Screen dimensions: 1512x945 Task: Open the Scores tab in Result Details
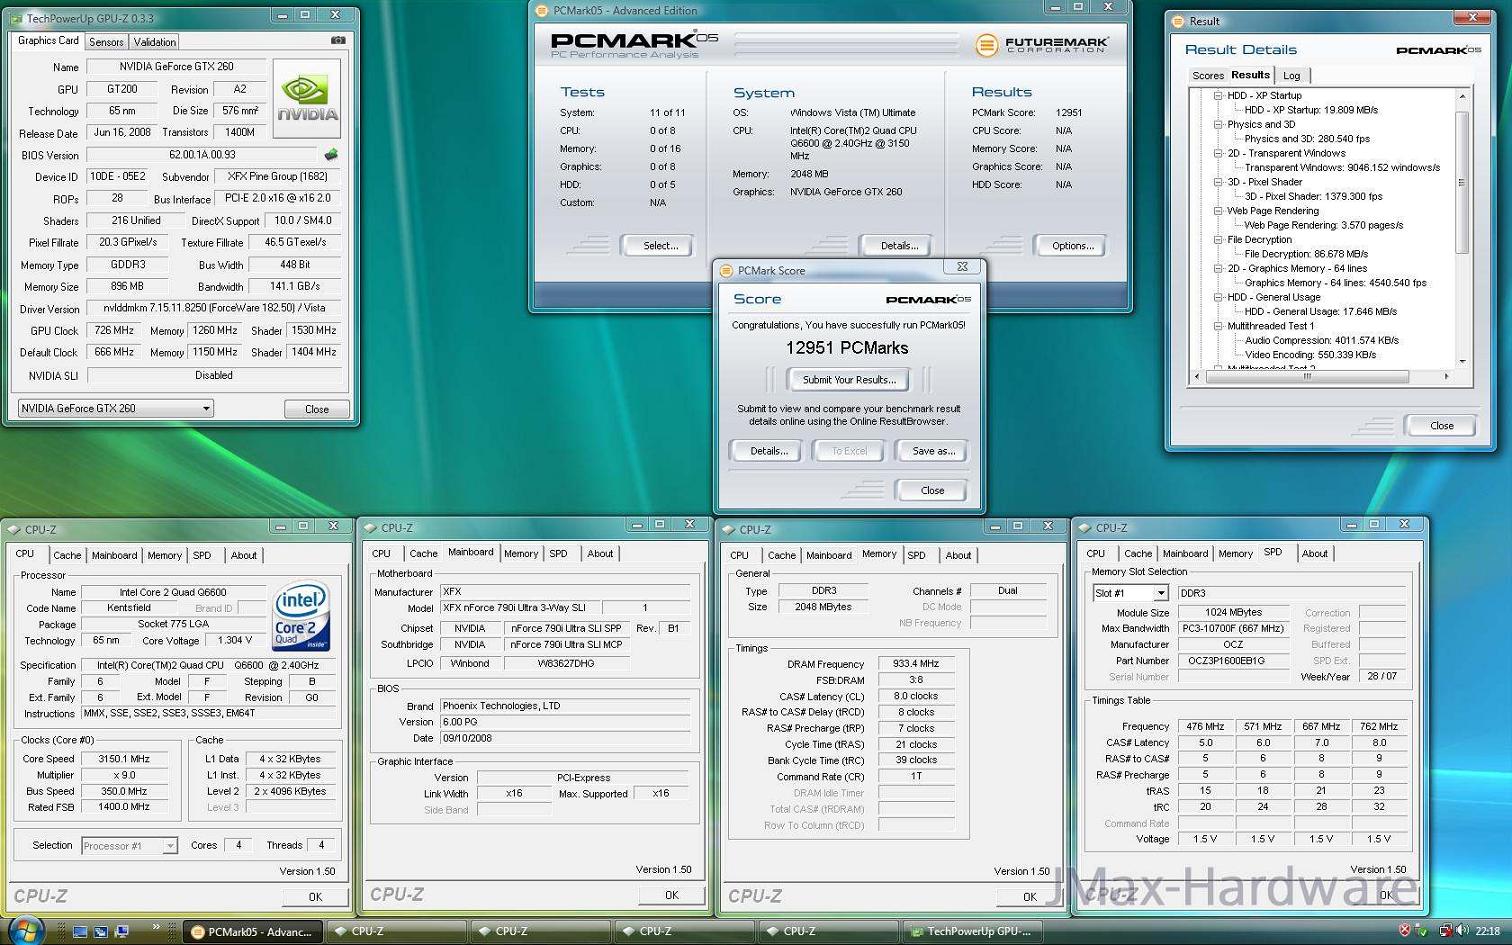pos(1208,76)
